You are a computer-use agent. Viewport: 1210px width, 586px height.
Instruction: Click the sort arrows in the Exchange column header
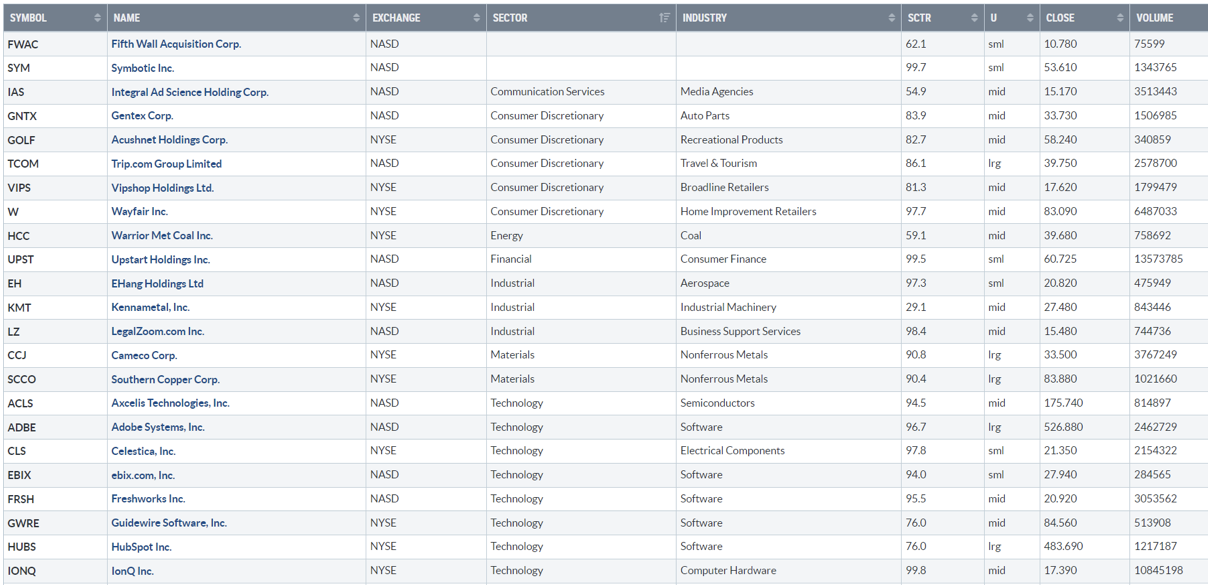pyautogui.click(x=476, y=18)
